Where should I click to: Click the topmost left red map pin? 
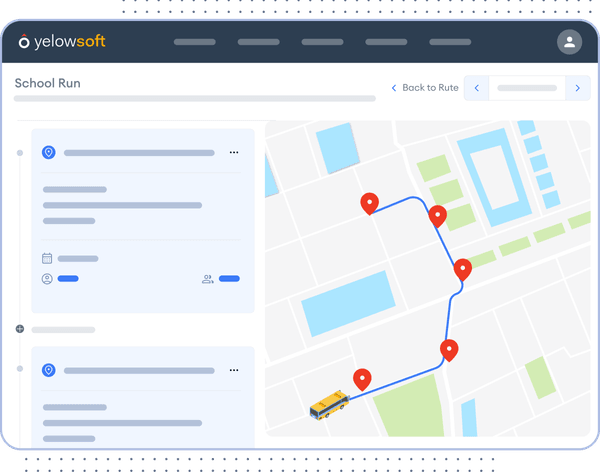tap(370, 203)
